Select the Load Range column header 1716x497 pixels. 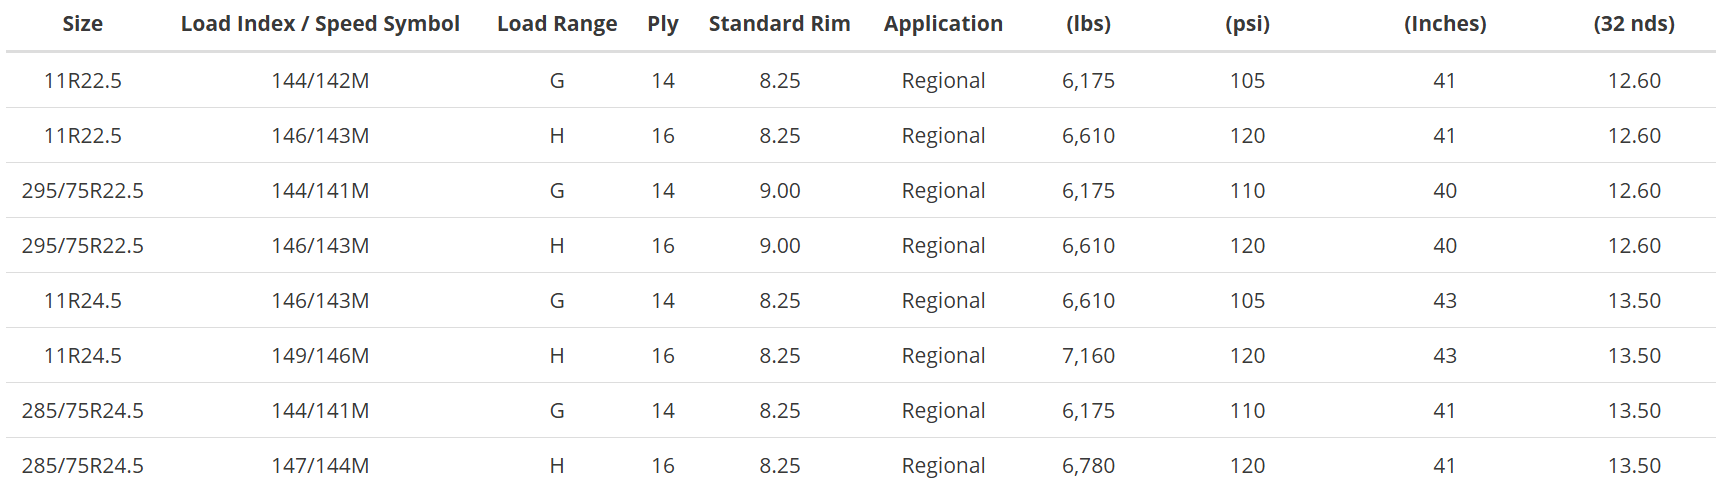[557, 24]
